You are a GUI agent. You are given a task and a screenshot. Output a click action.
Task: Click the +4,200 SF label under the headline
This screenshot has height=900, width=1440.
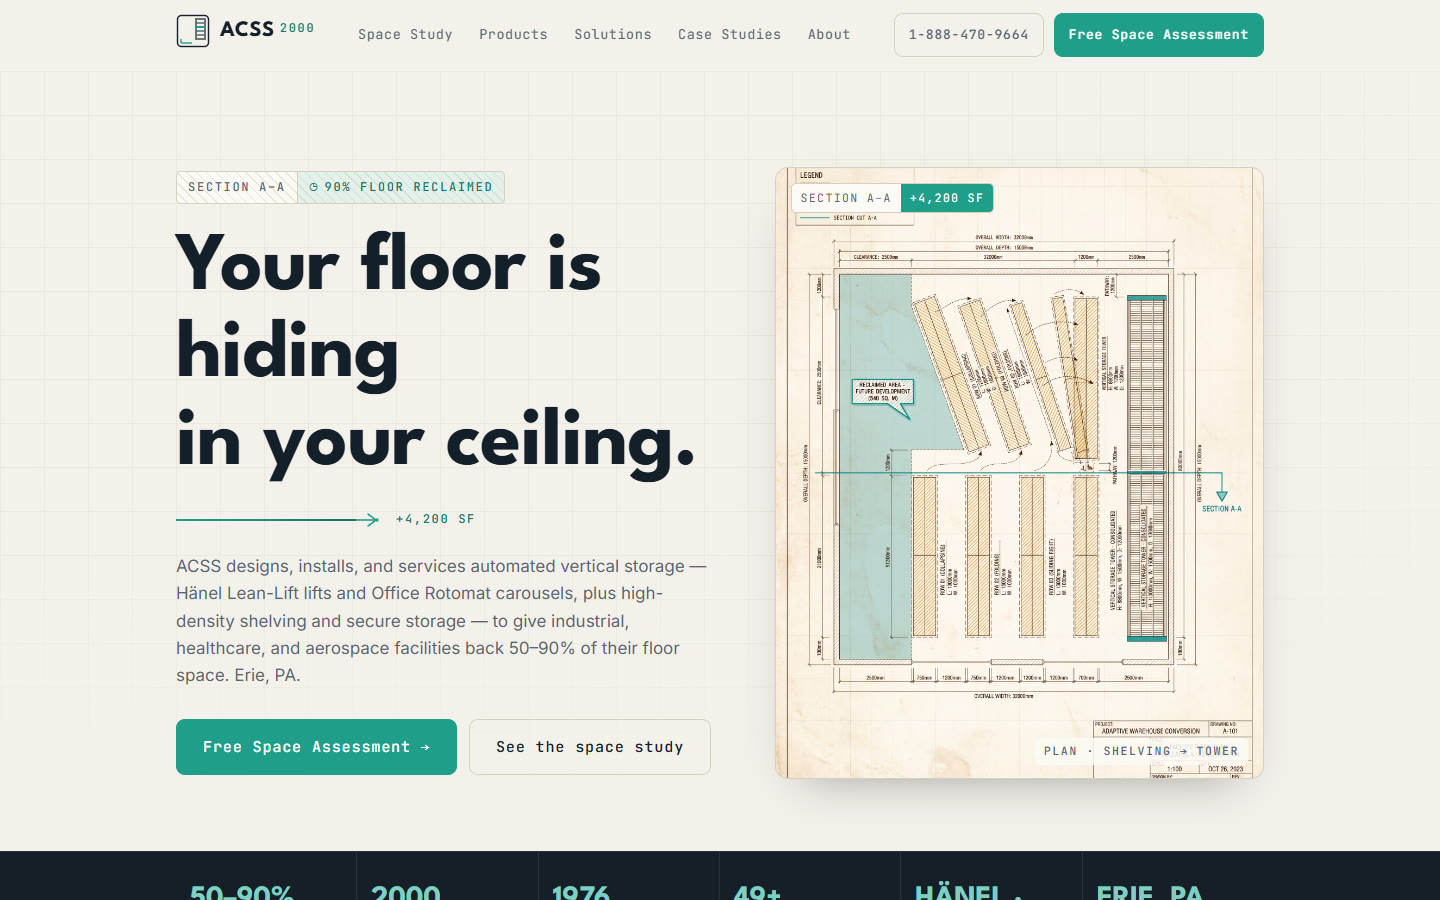(x=435, y=519)
